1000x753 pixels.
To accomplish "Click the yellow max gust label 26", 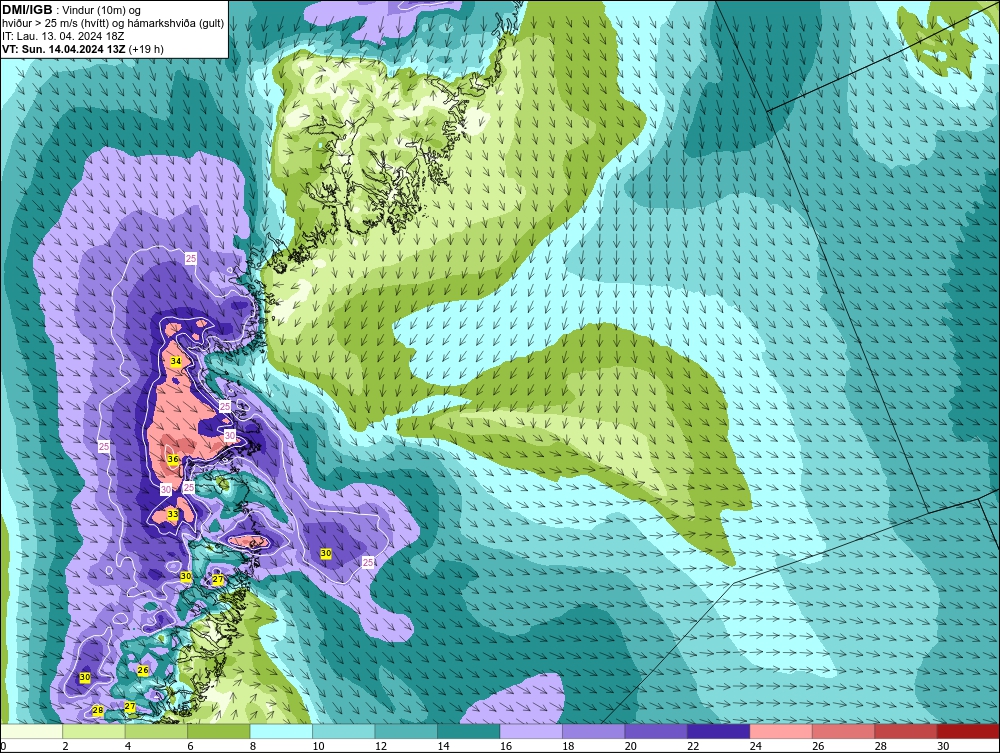I will (x=143, y=670).
